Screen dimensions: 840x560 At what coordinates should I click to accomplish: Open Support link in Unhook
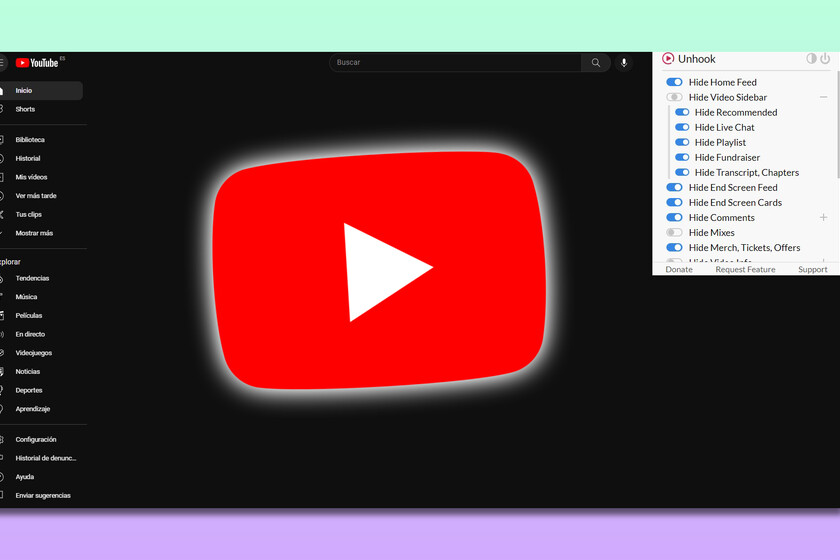[x=813, y=270]
